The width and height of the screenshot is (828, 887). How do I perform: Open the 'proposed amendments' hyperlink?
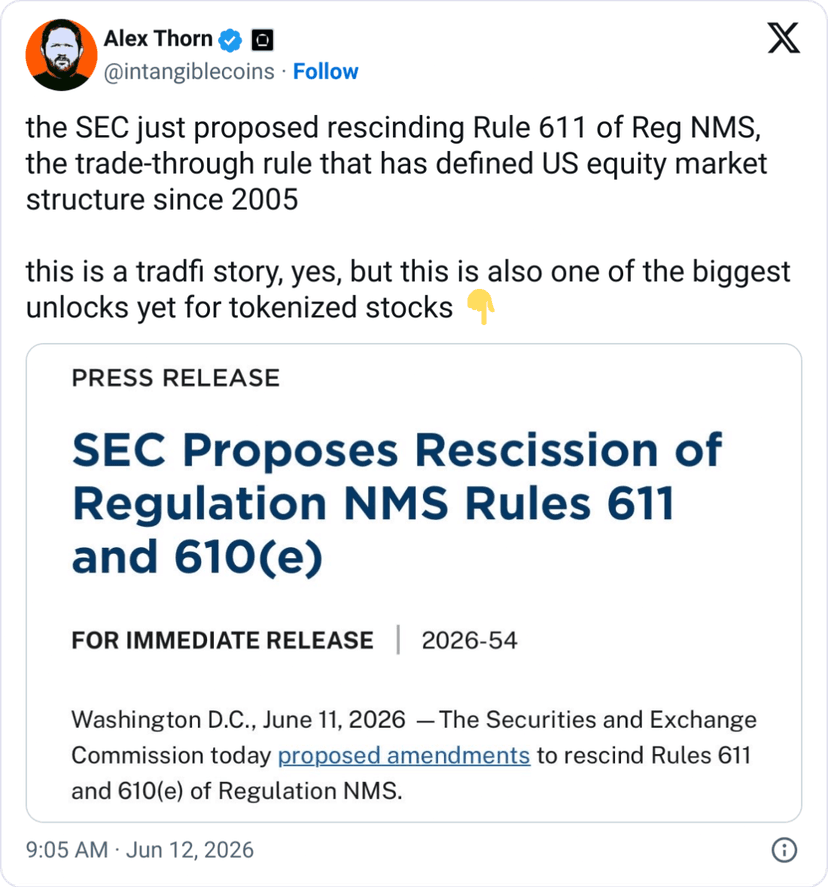pyautogui.click(x=404, y=755)
